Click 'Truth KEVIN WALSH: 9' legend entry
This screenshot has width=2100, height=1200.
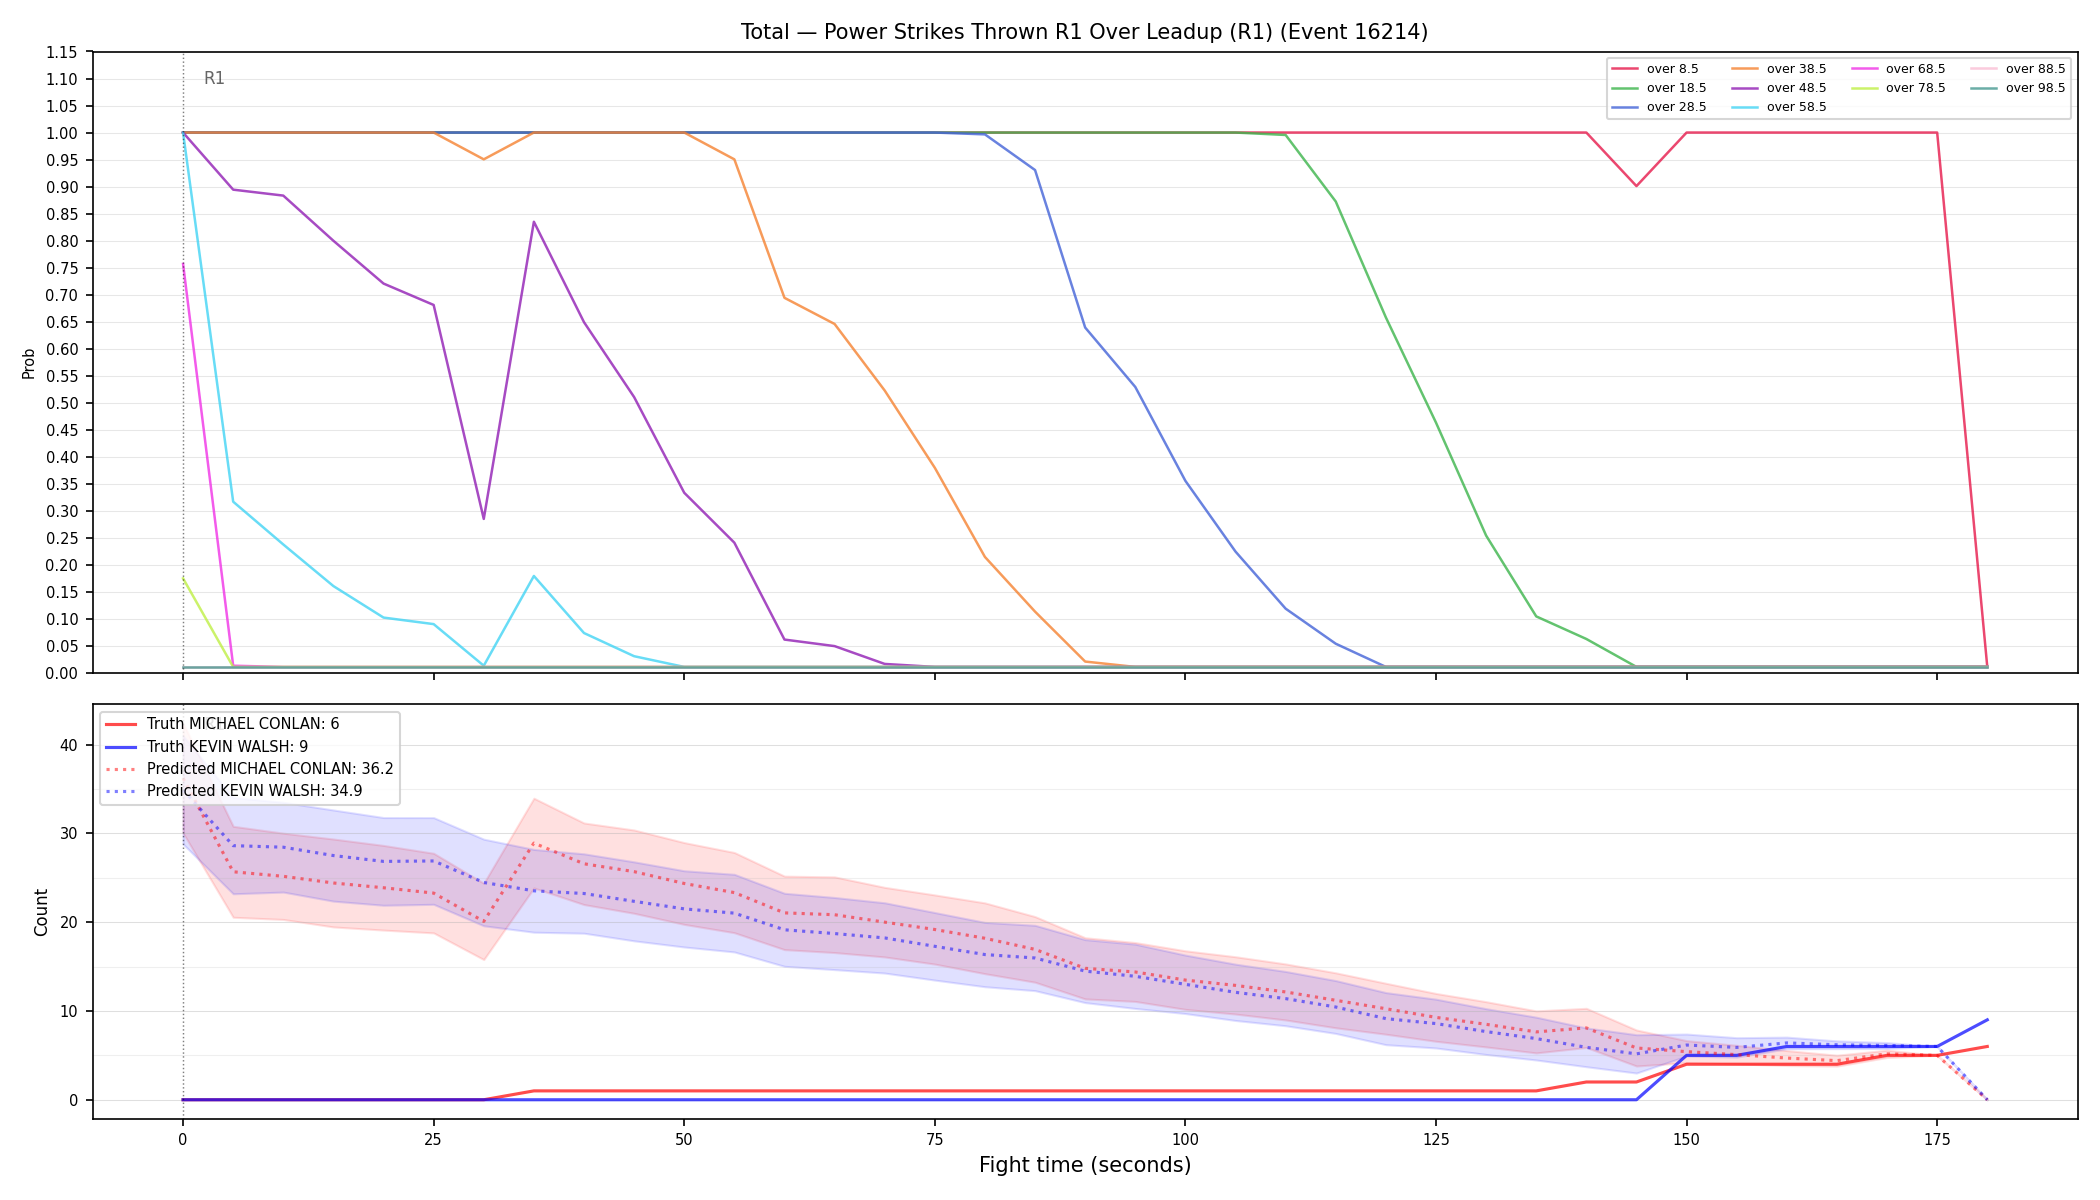[x=206, y=746]
